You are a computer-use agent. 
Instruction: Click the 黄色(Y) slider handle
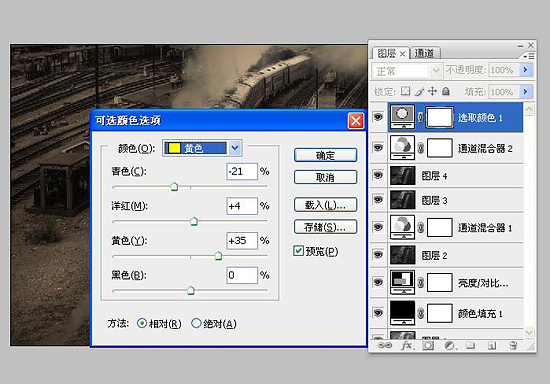pyautogui.click(x=218, y=256)
